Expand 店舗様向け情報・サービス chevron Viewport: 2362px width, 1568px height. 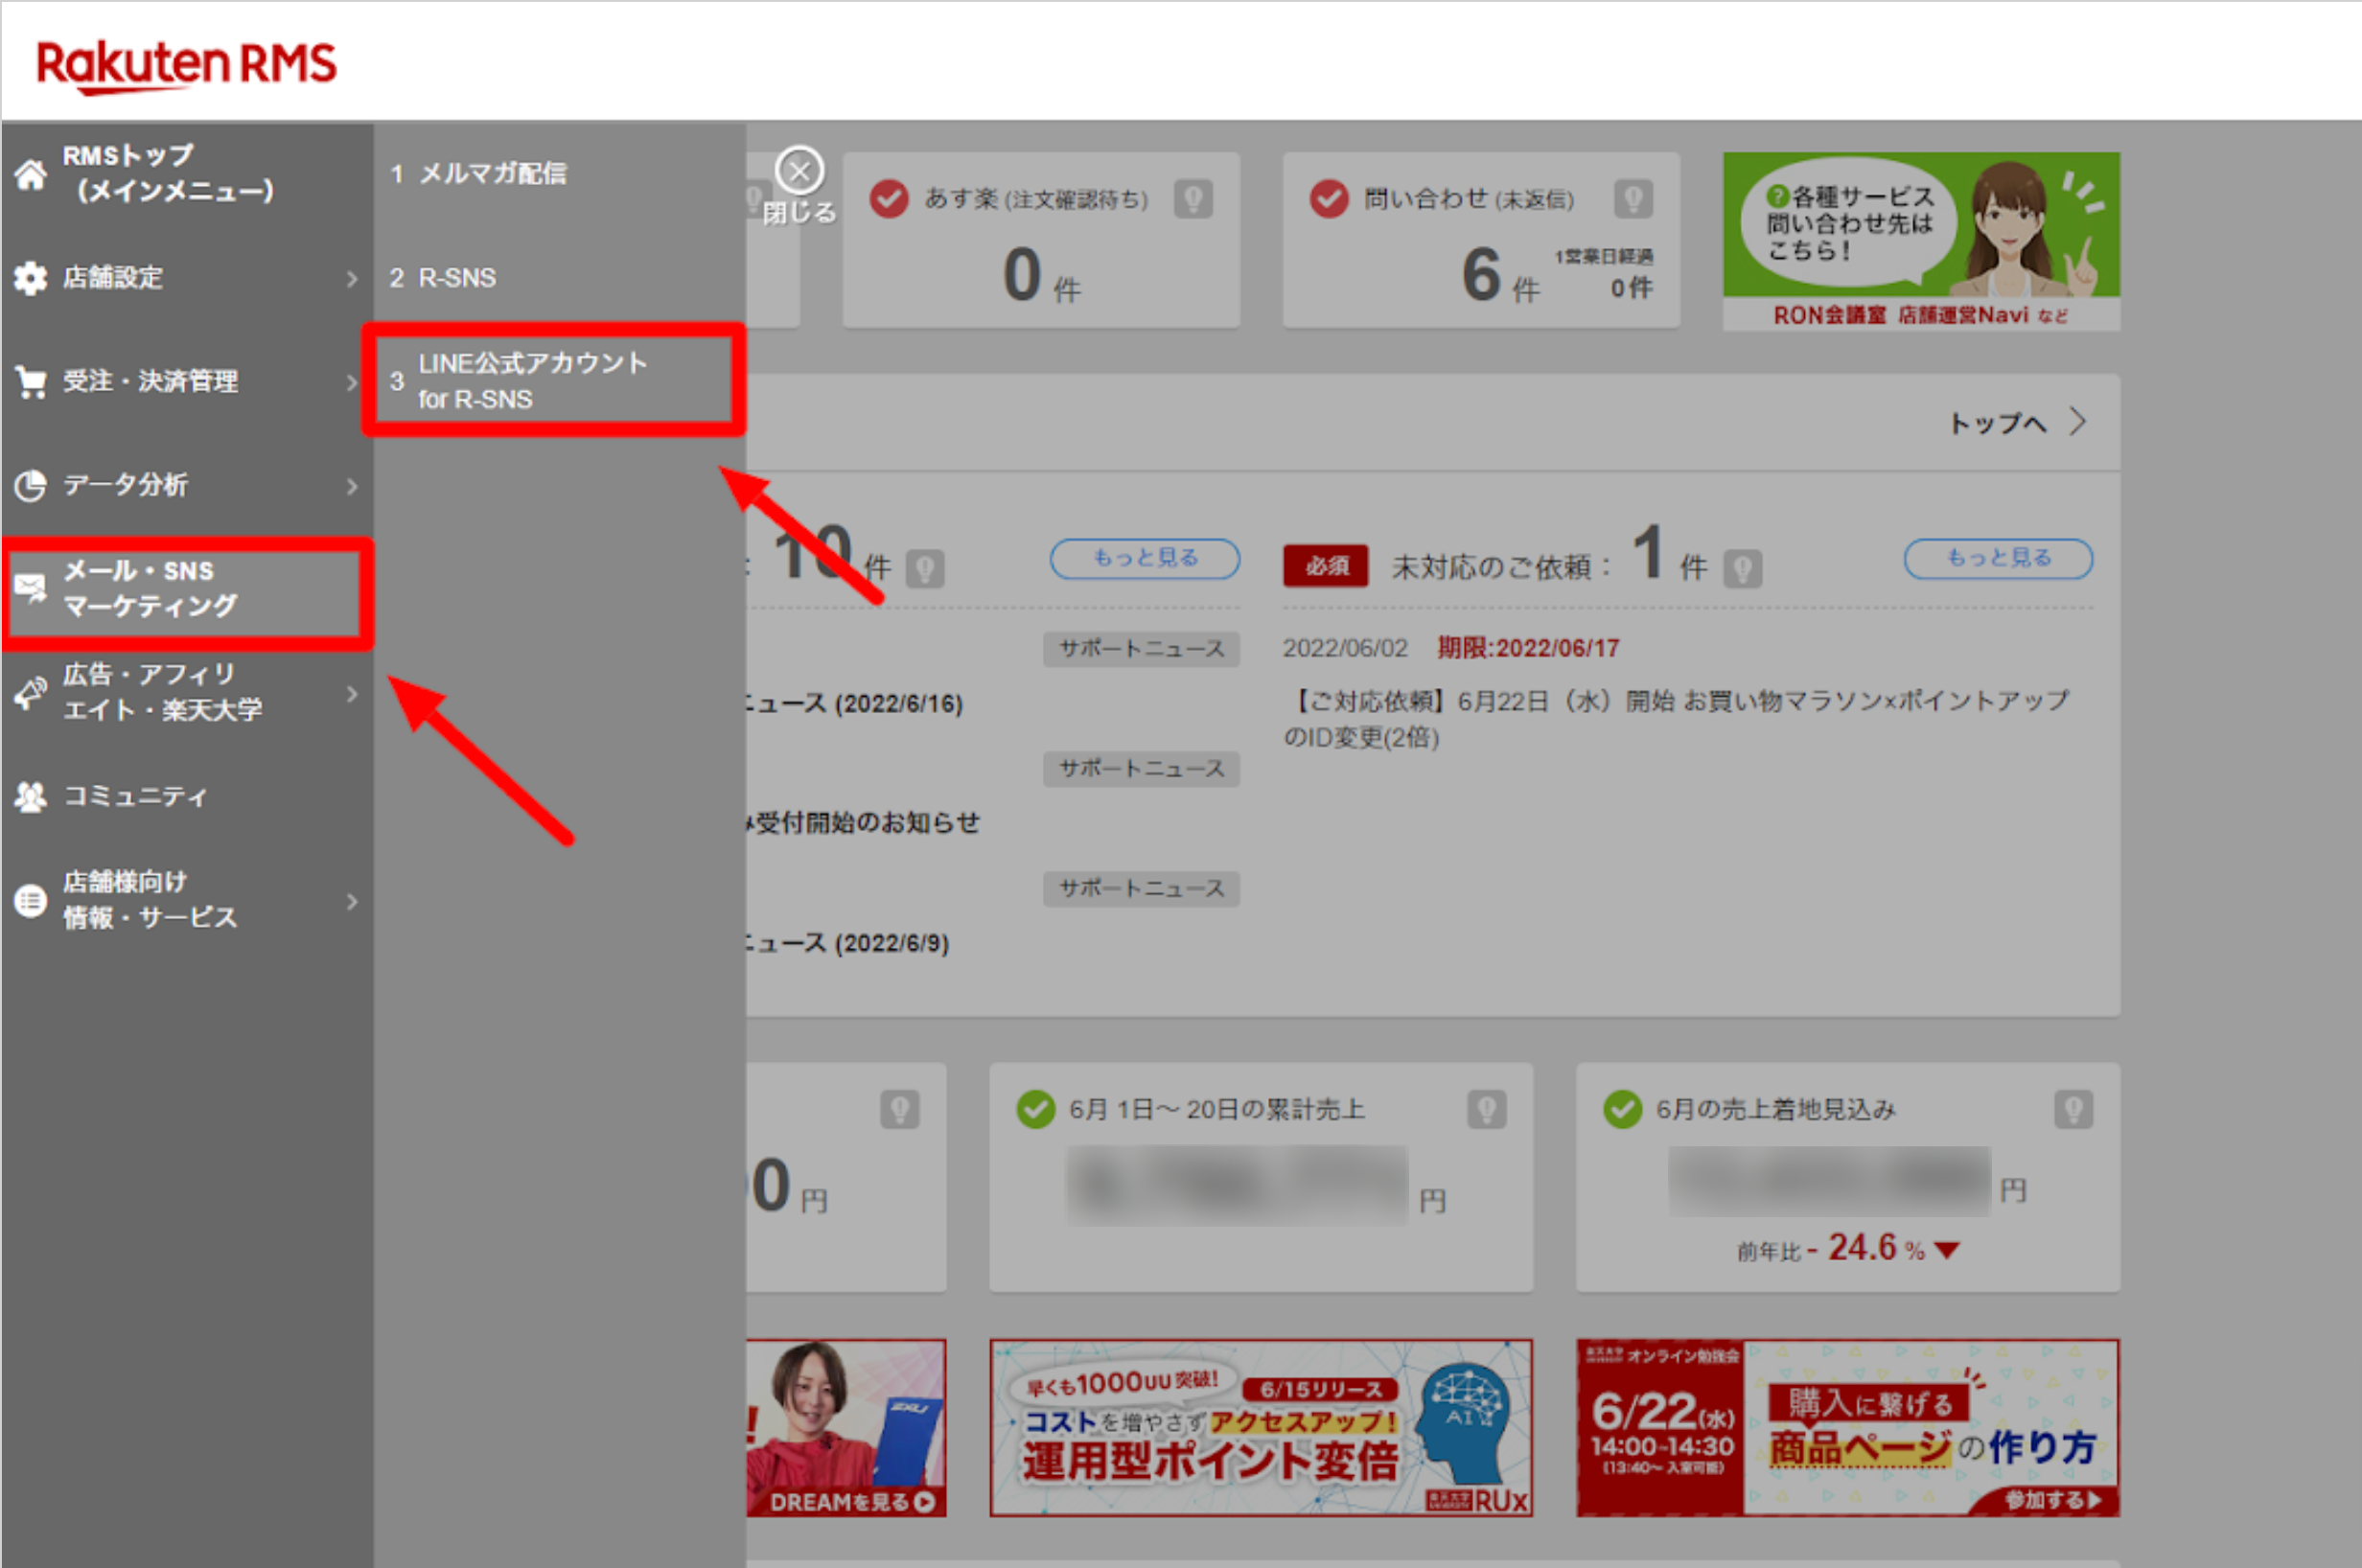pos(351,901)
